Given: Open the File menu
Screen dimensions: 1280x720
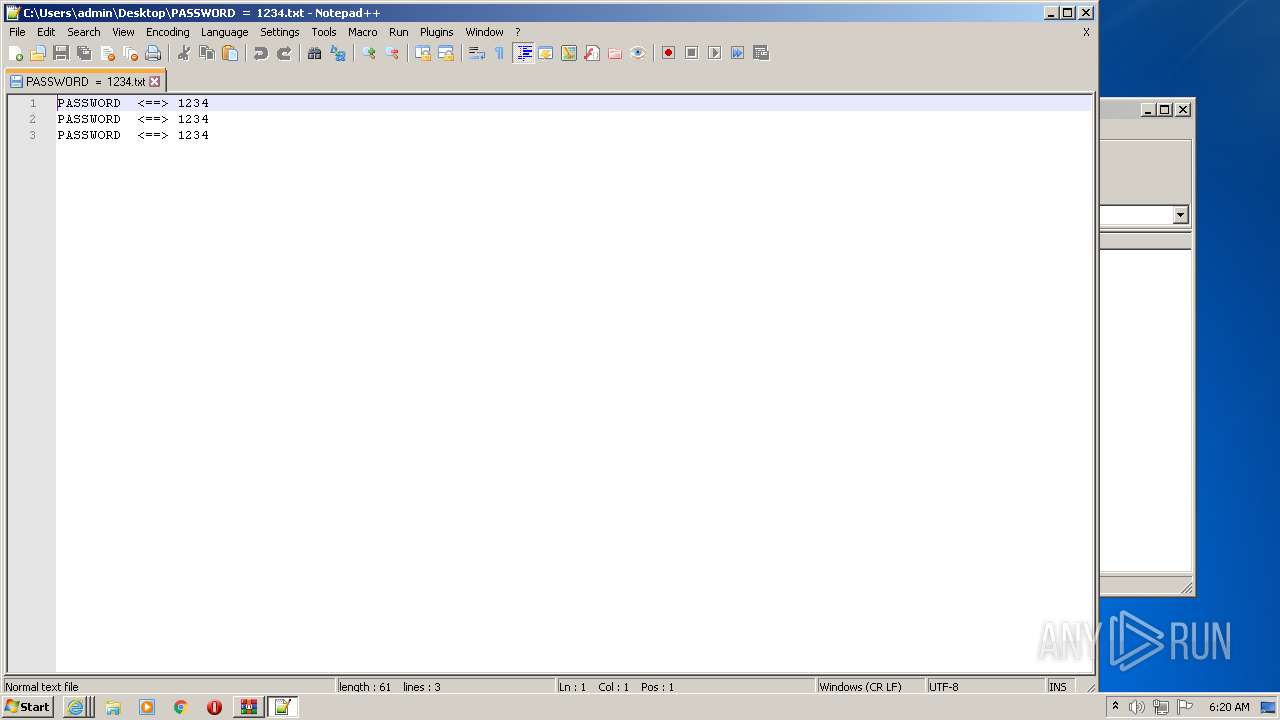Looking at the screenshot, I should tap(17, 32).
